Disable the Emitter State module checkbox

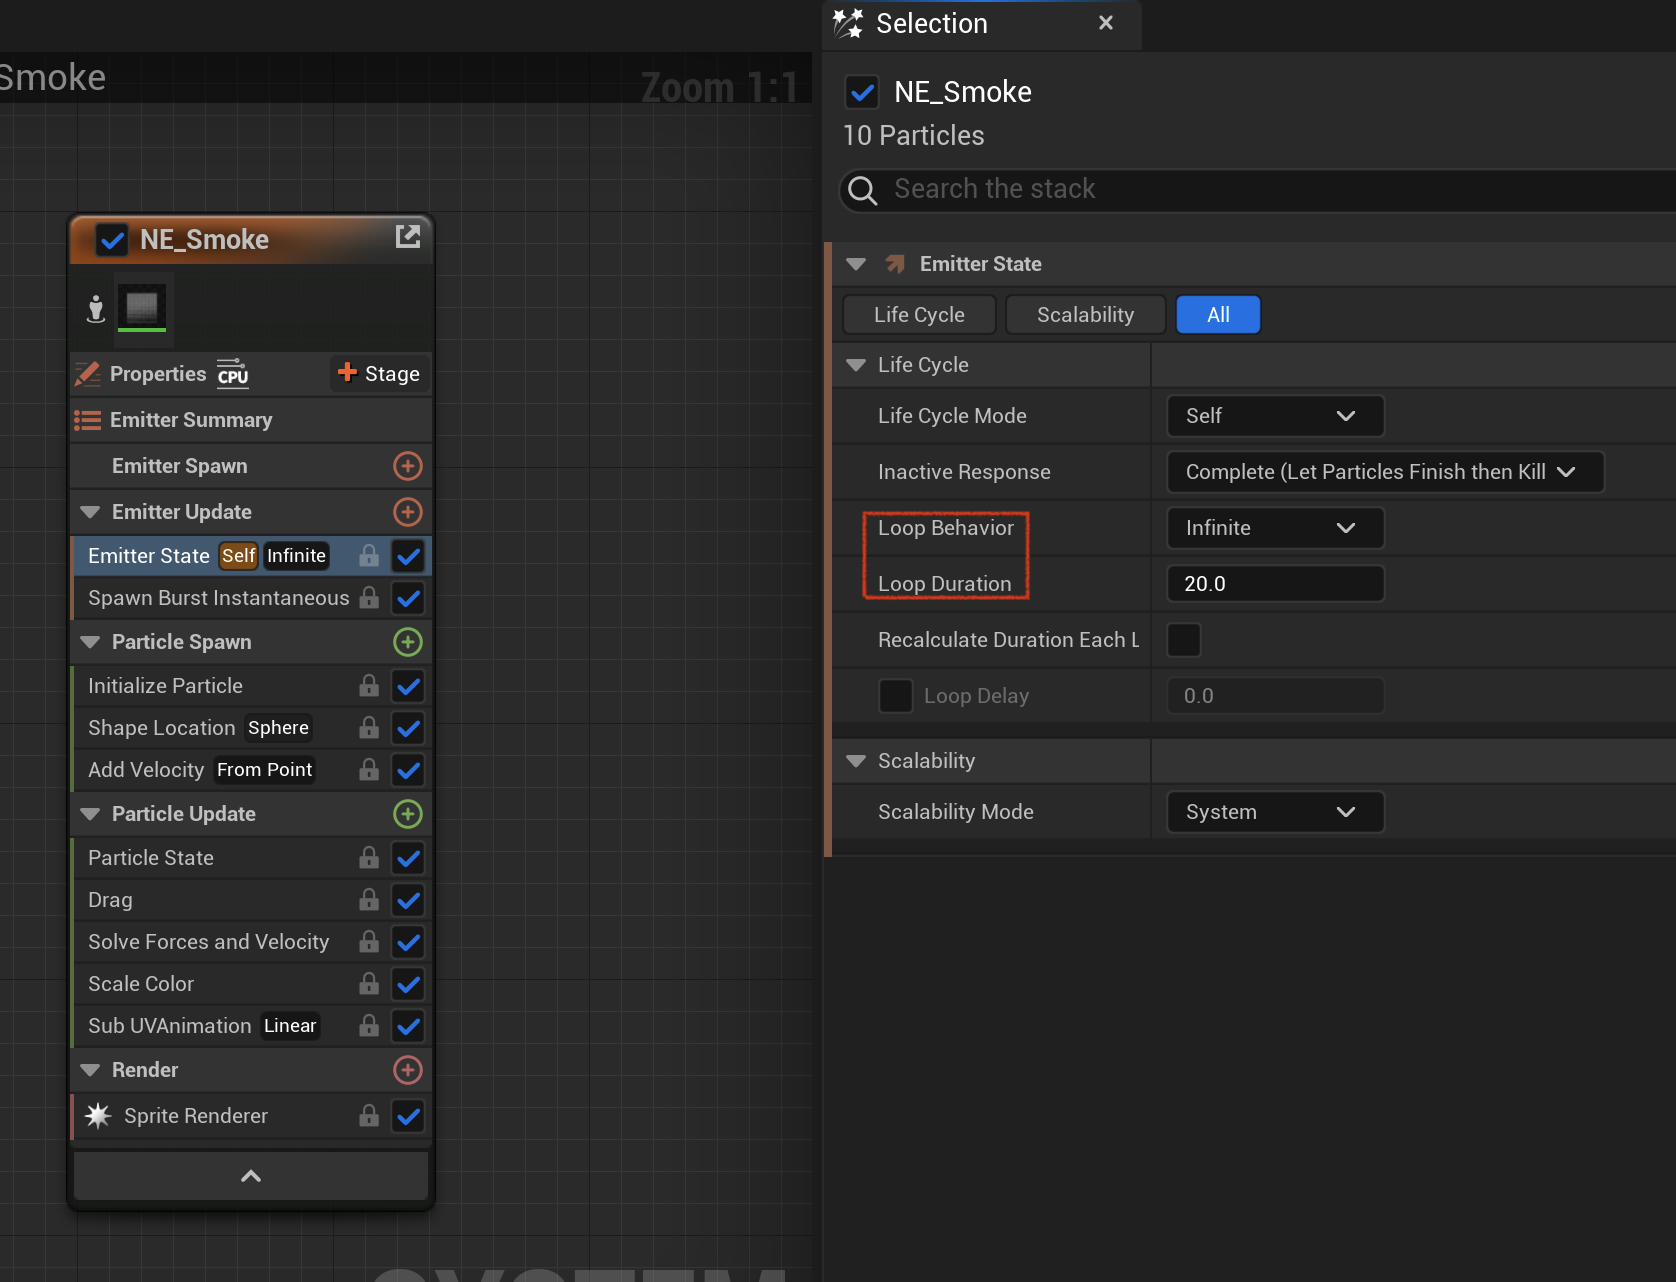point(408,556)
